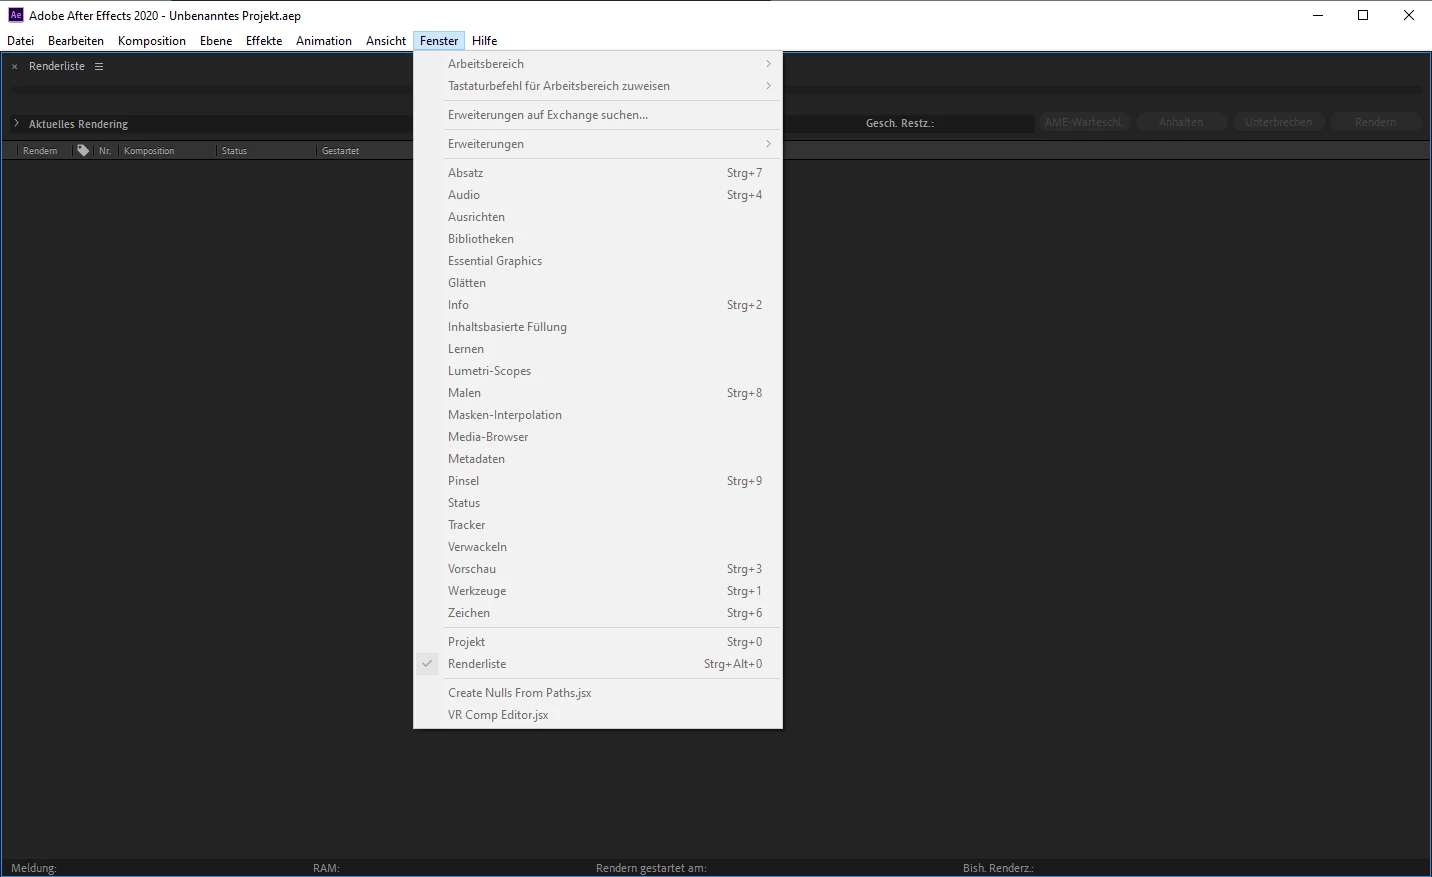Open the Lernen panel
The height and width of the screenshot is (877, 1432).
coord(598,349)
